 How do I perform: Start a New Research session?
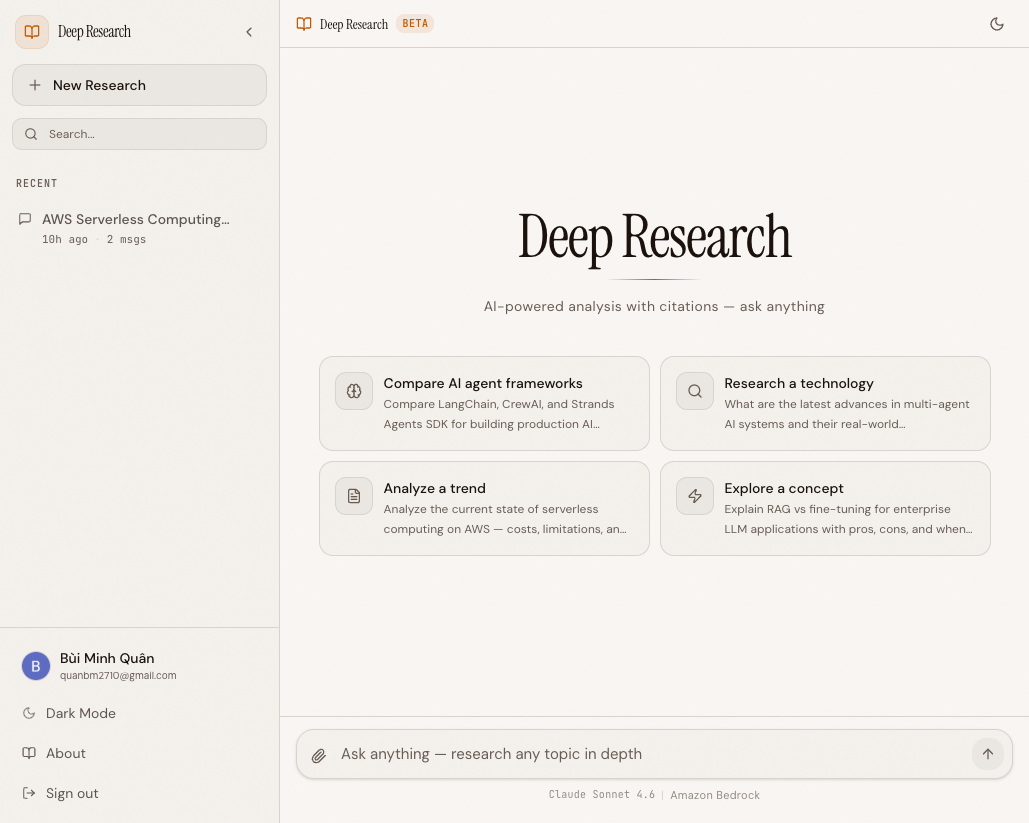point(139,85)
